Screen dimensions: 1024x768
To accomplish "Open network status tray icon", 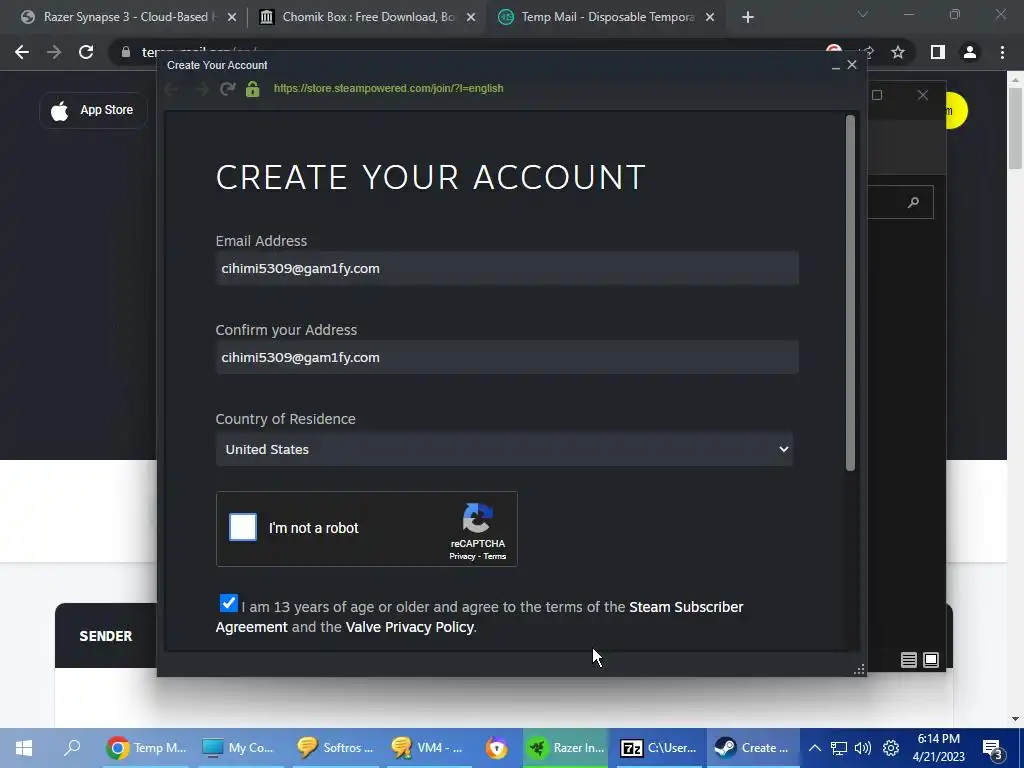I will coord(839,748).
